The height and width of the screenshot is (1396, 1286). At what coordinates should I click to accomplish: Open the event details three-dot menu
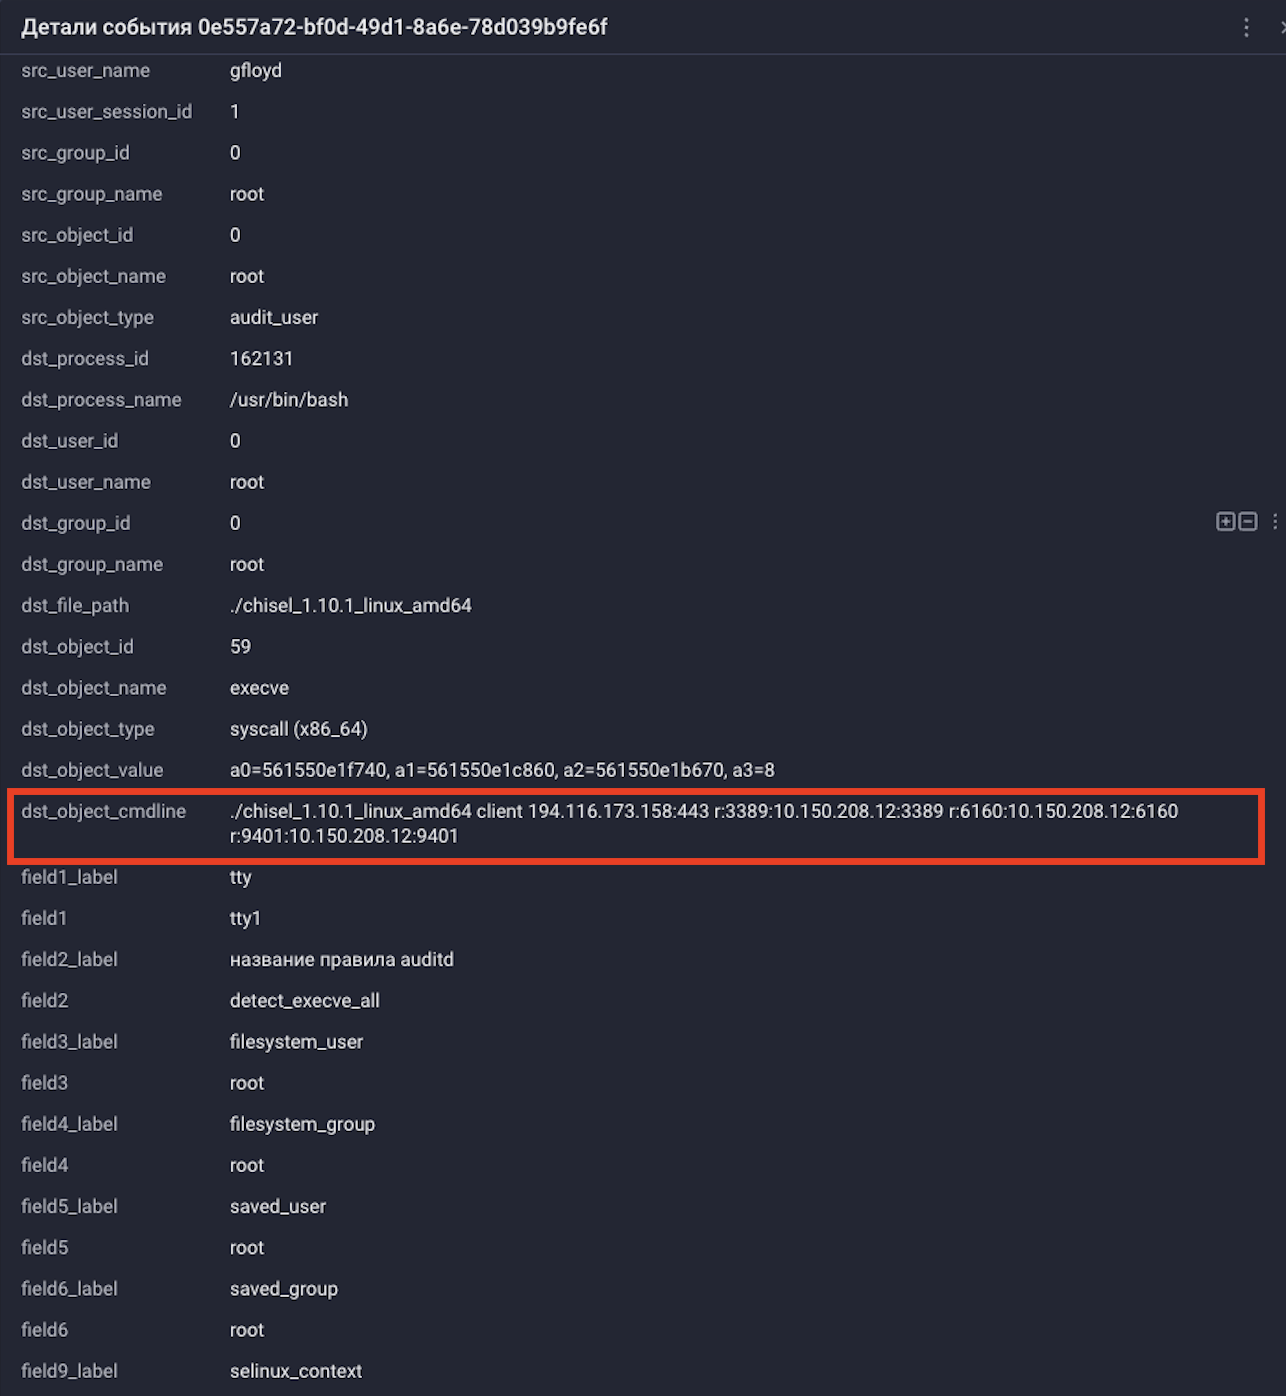pos(1246,27)
